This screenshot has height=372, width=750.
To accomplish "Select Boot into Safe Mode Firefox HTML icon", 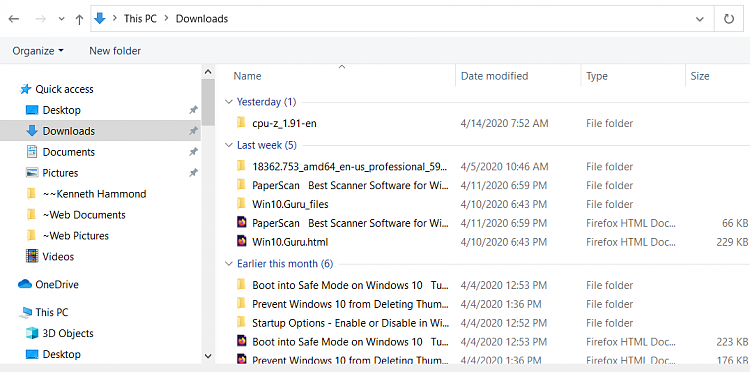I will pos(242,341).
